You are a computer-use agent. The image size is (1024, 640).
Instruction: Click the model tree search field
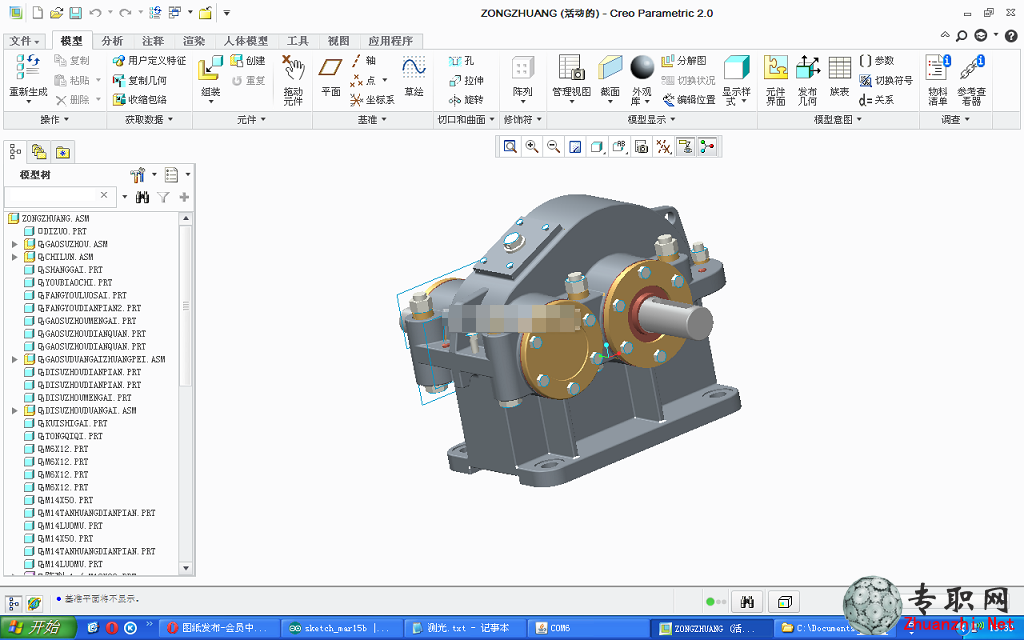[x=51, y=196]
